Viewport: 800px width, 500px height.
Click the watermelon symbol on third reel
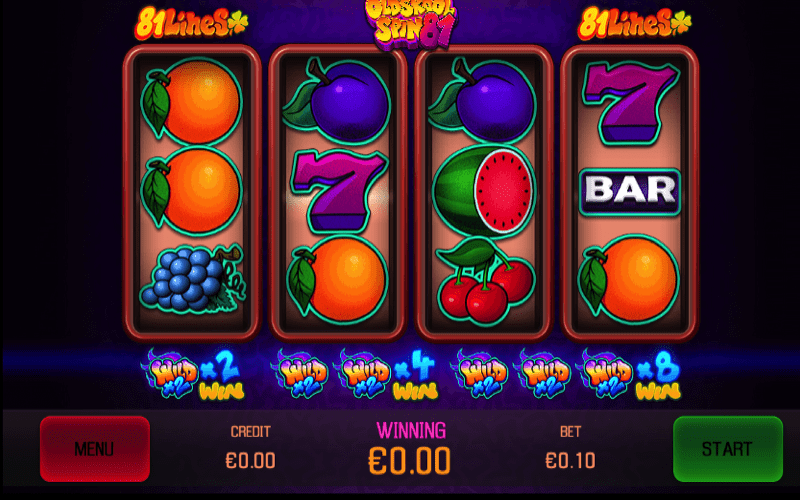tap(484, 190)
